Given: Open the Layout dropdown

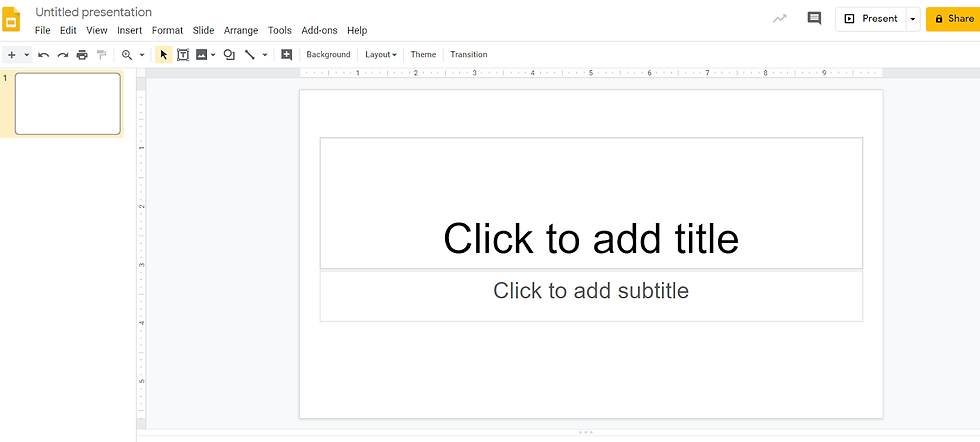Looking at the screenshot, I should (x=381, y=54).
